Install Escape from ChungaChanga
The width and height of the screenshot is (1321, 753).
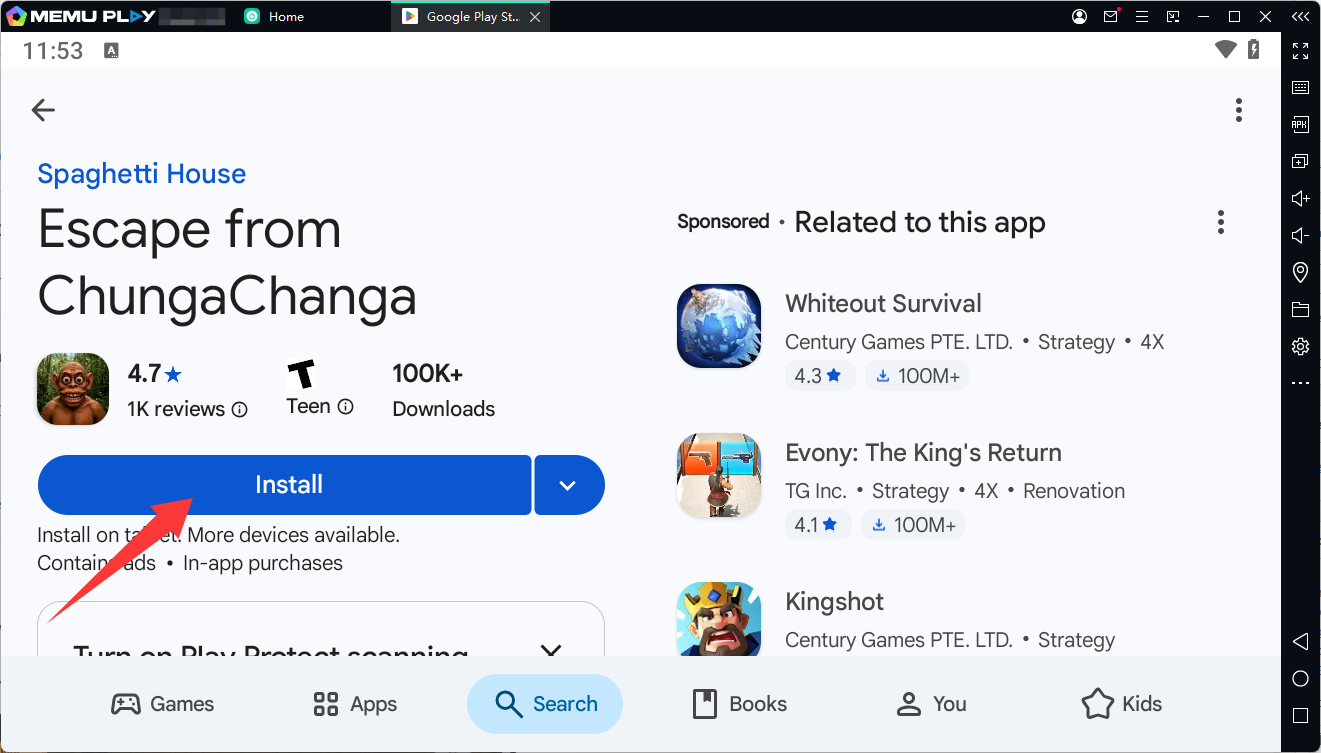[x=284, y=485]
